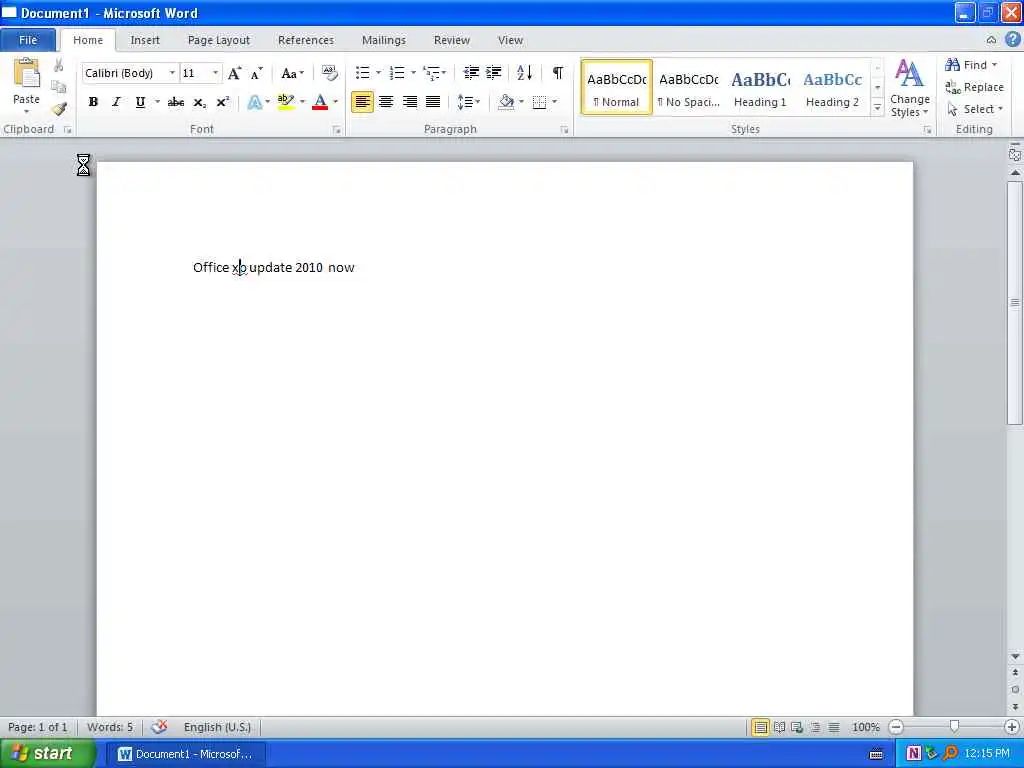Switch to Print Layout view
Image resolution: width=1024 pixels, height=768 pixels.
760,727
